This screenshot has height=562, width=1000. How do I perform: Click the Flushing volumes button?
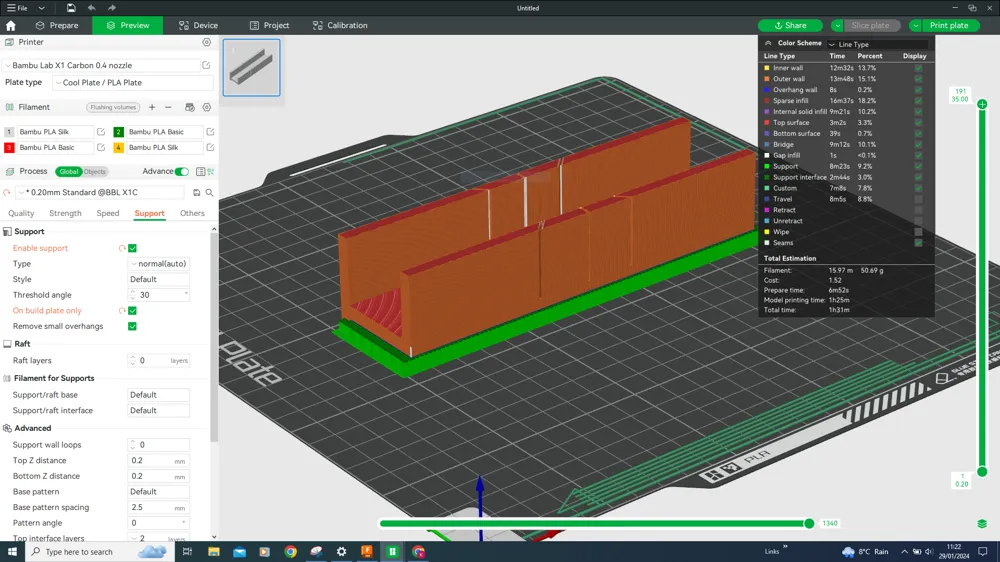click(x=113, y=107)
